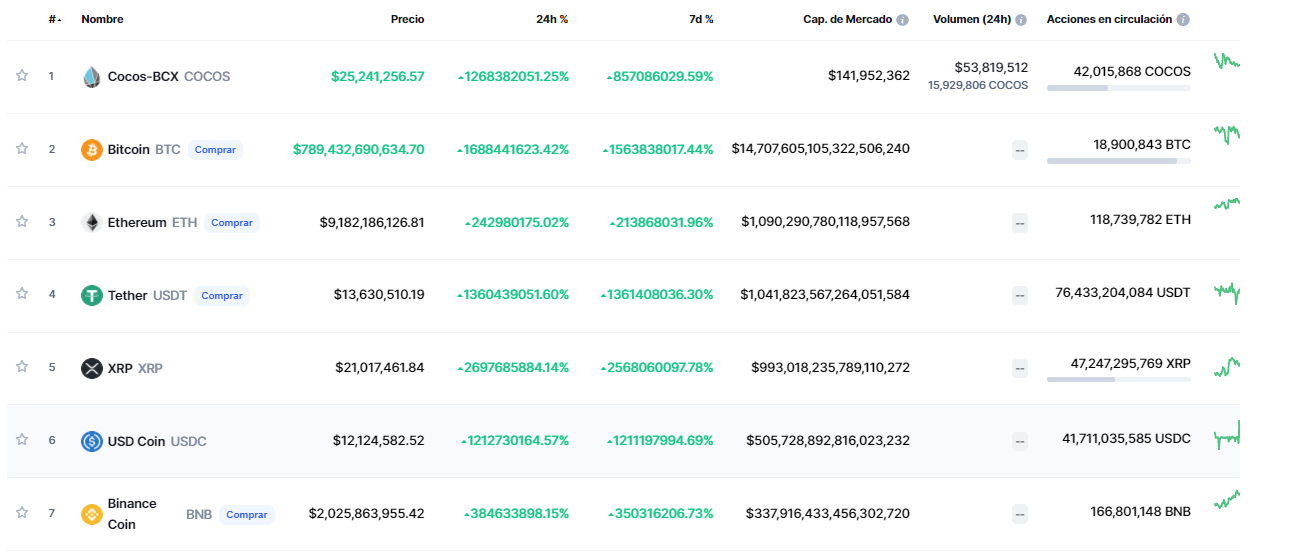Image resolution: width=1289 pixels, height=552 pixels.
Task: Toggle the watchlist star for Ethereum
Action: pos(22,222)
